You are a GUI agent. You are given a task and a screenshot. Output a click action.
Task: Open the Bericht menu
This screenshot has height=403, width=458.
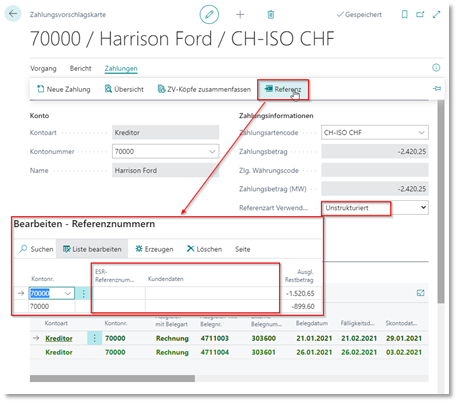80,68
